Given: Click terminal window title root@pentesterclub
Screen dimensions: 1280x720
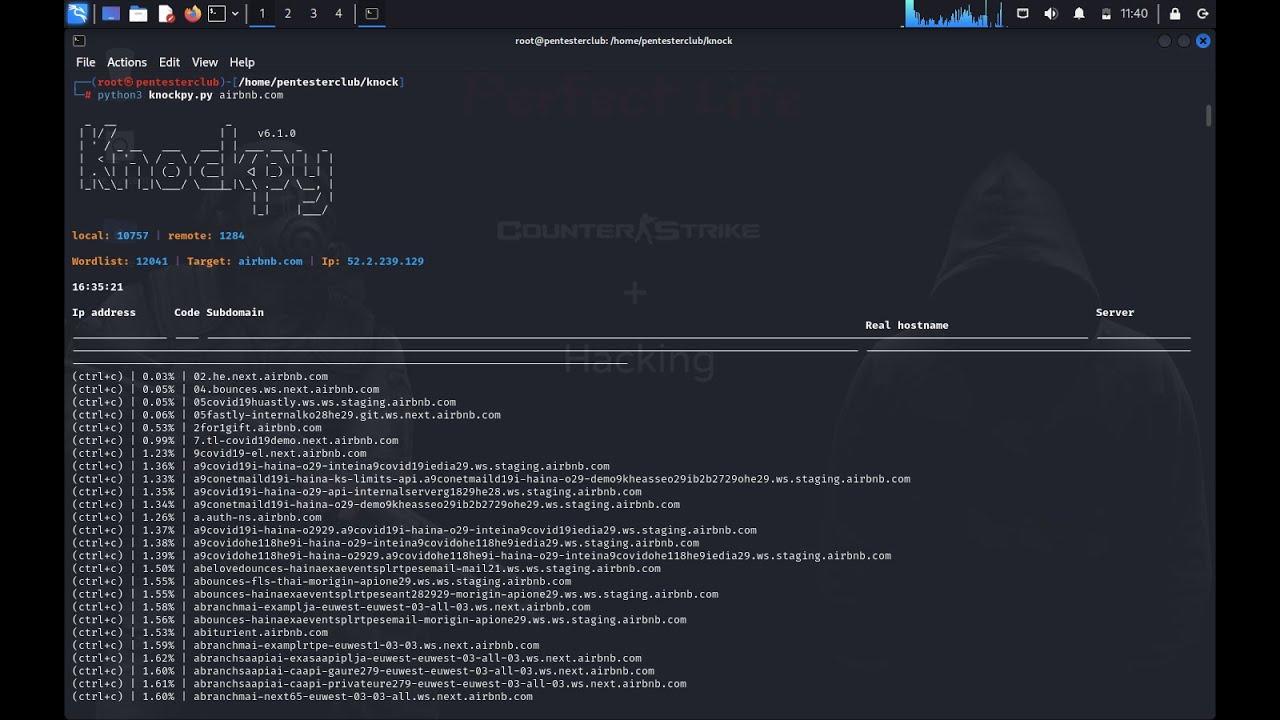Looking at the screenshot, I should 624,41.
